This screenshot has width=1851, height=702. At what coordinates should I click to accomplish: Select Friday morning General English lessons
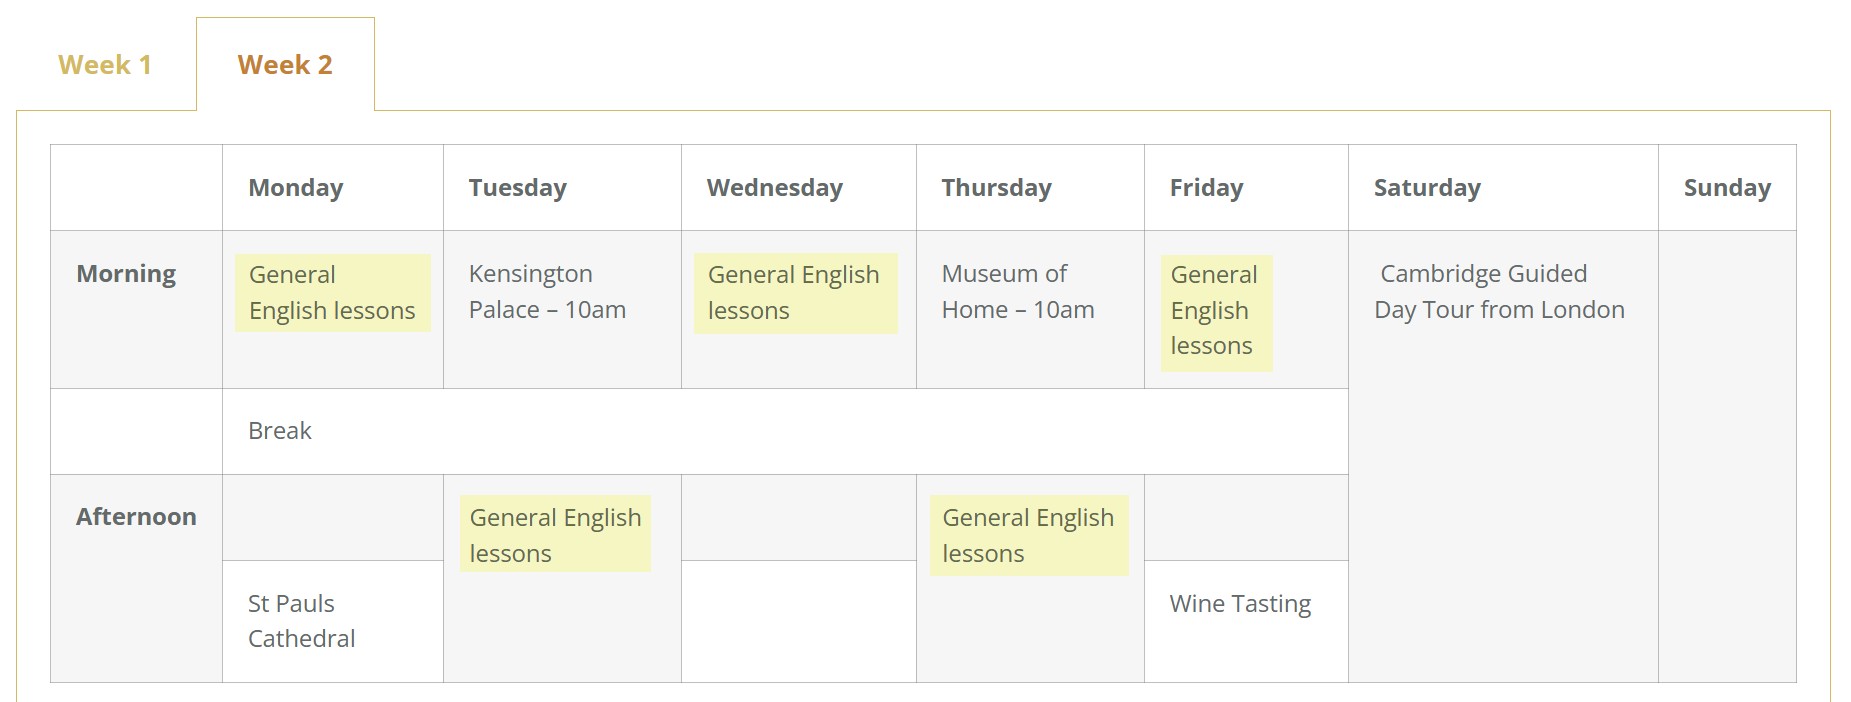click(x=1217, y=313)
